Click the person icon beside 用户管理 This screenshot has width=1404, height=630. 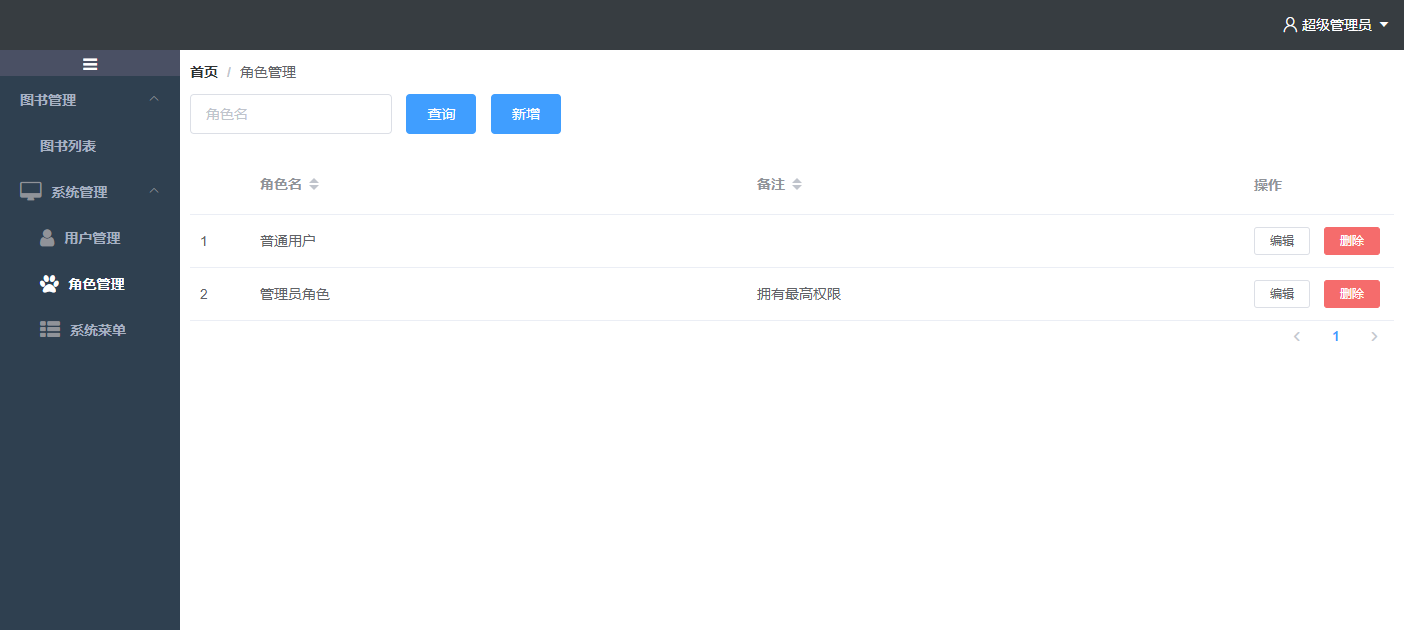(x=47, y=238)
